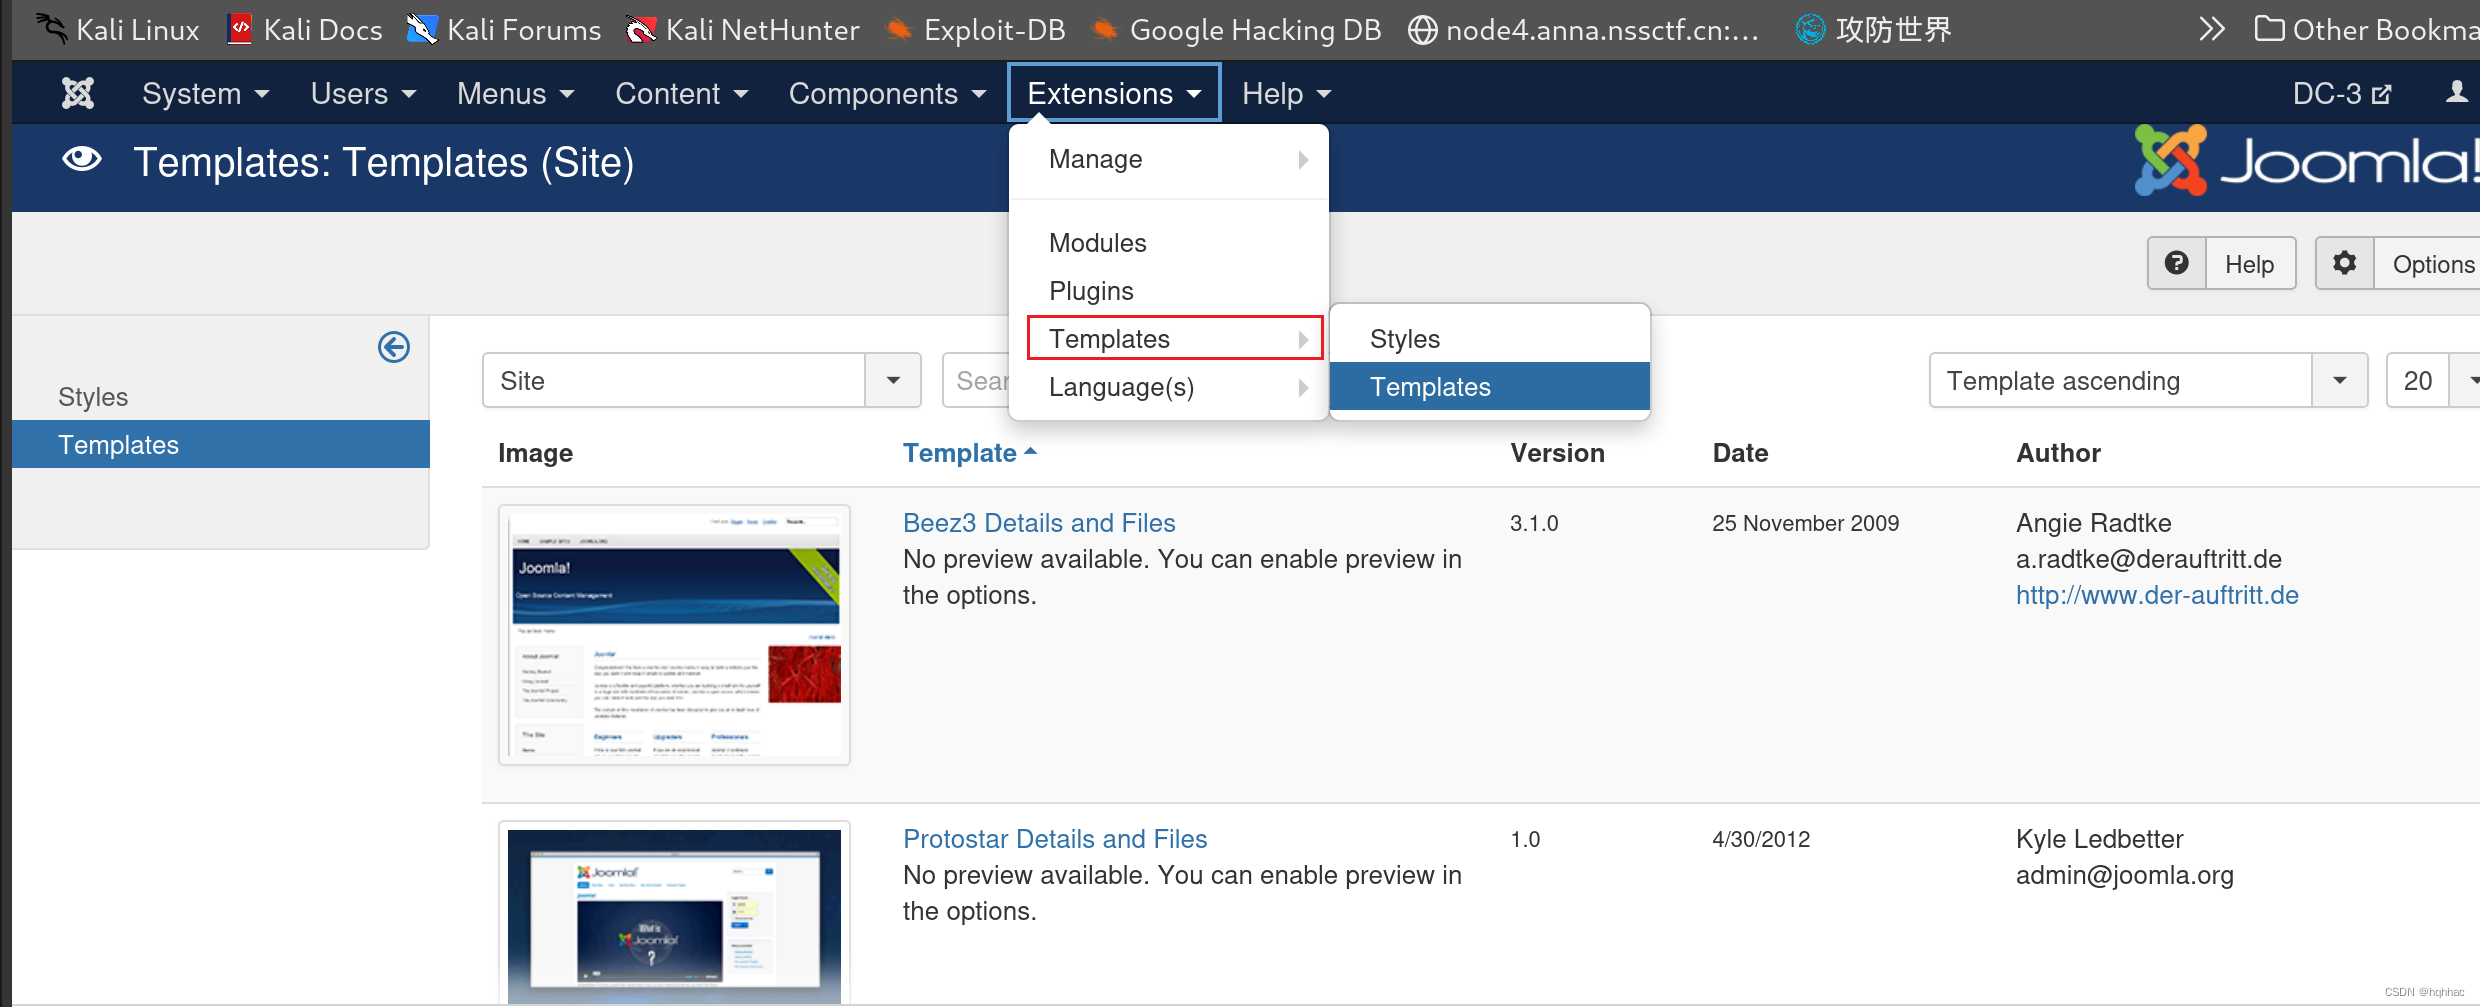
Task: Show more bookmarks with the chevron
Action: [x=2212, y=29]
